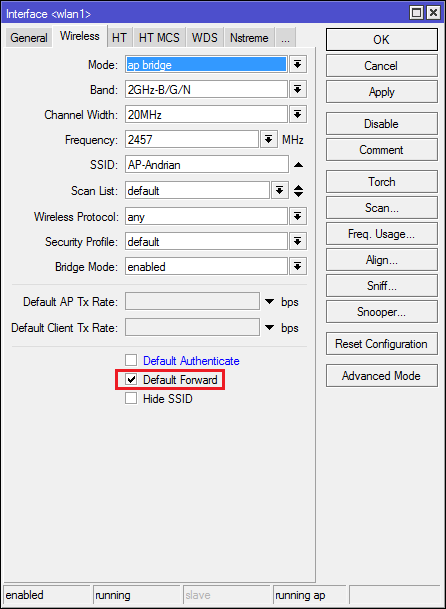This screenshot has width=446, height=609.
Task: Click the Security Profile field default
Action: coord(206,242)
